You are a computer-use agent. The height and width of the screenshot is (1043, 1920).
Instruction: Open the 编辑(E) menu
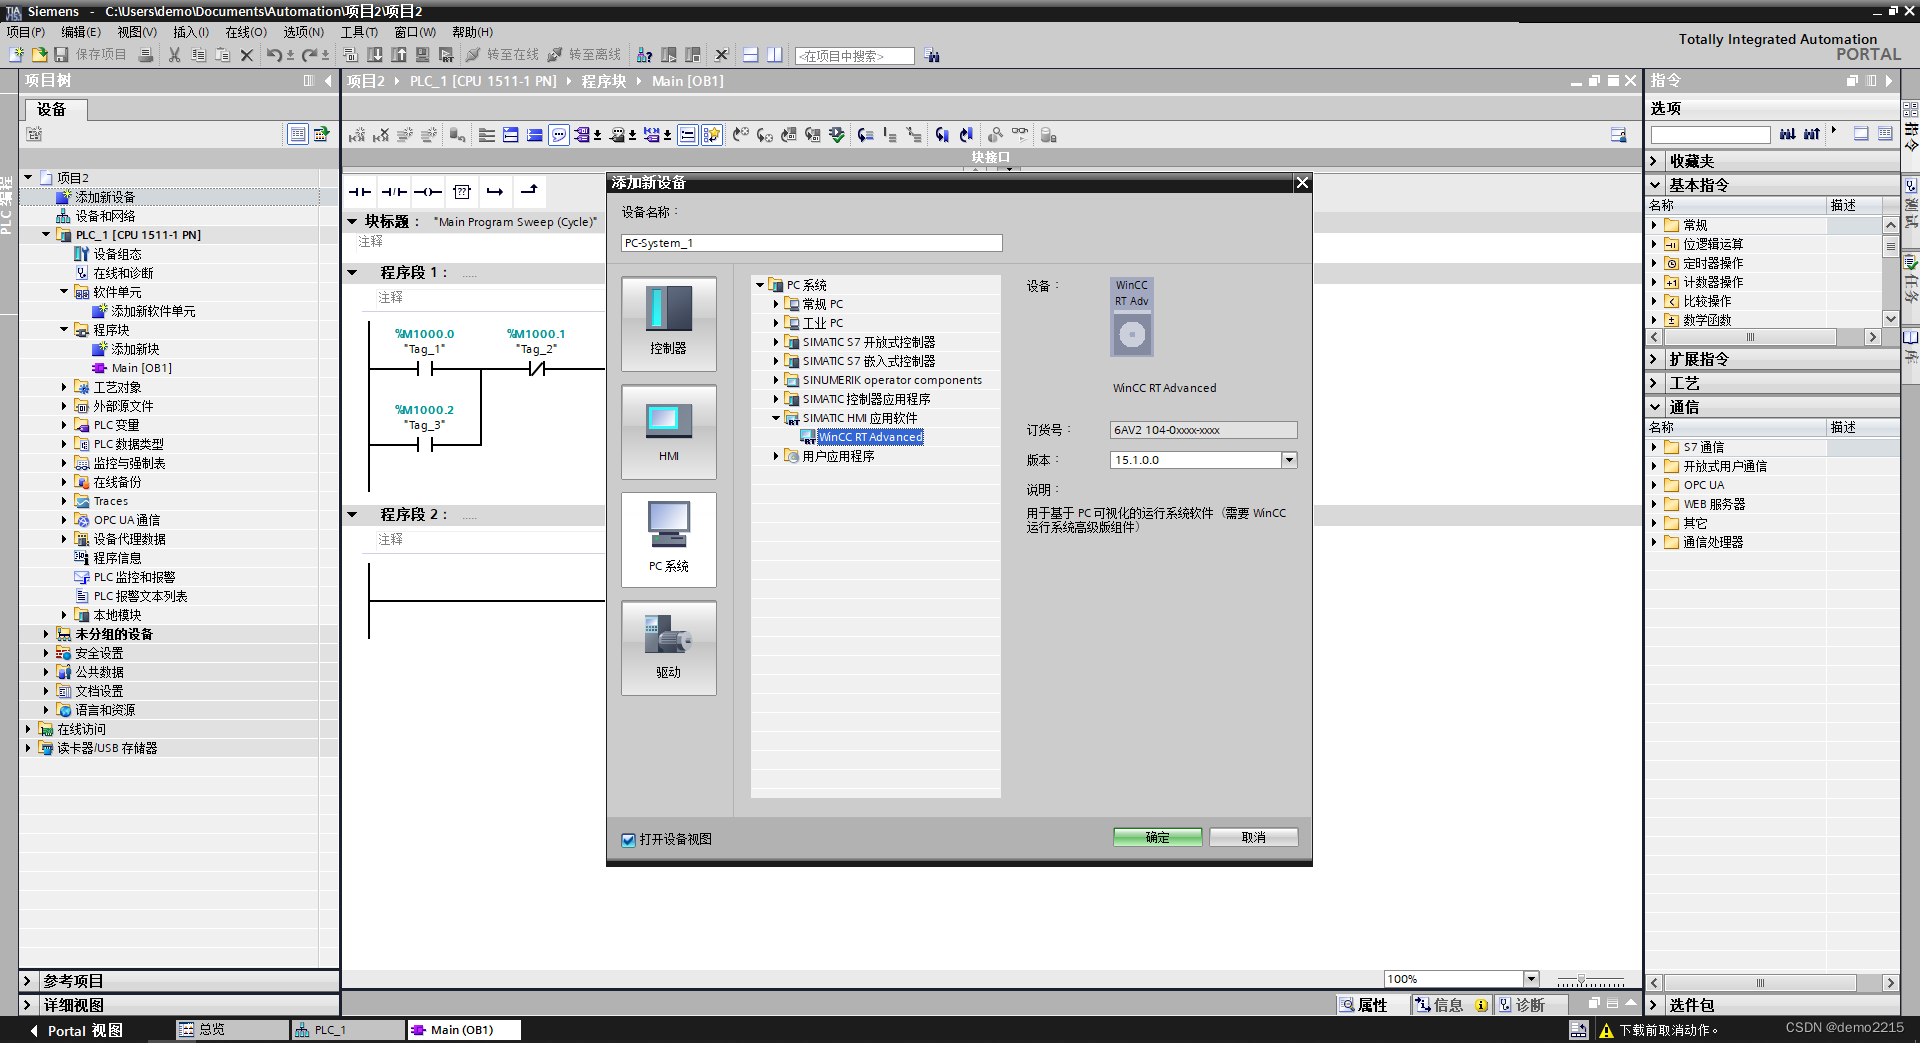coord(81,32)
